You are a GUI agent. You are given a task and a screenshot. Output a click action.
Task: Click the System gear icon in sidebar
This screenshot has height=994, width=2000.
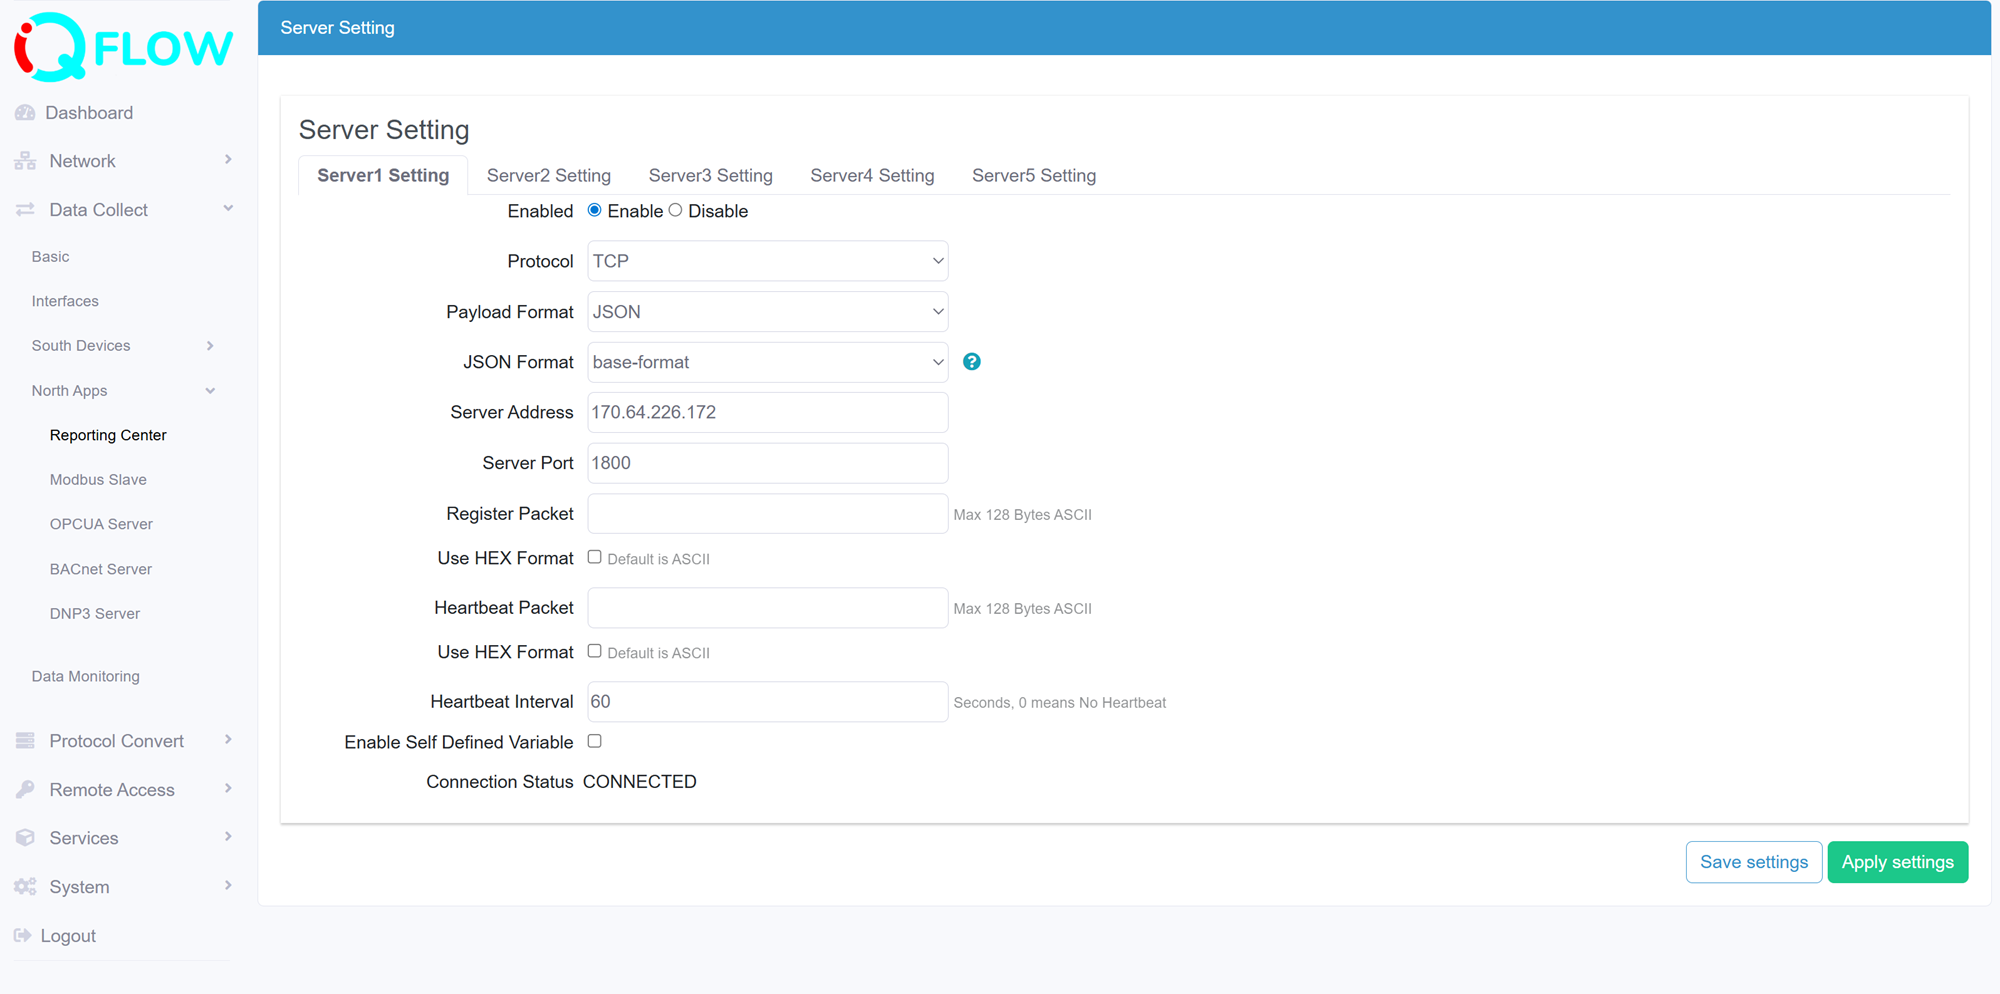click(x=25, y=886)
